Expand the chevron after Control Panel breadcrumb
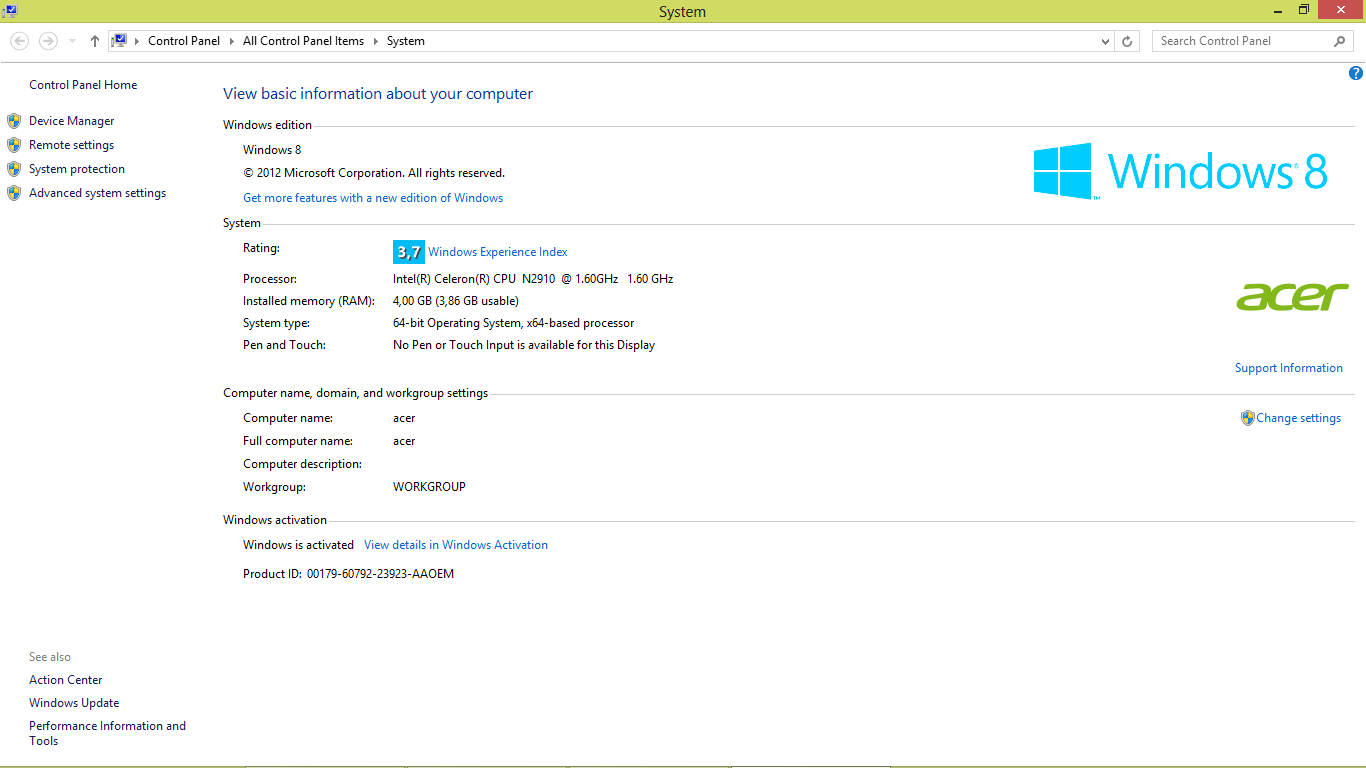The image size is (1366, 768). (x=232, y=41)
